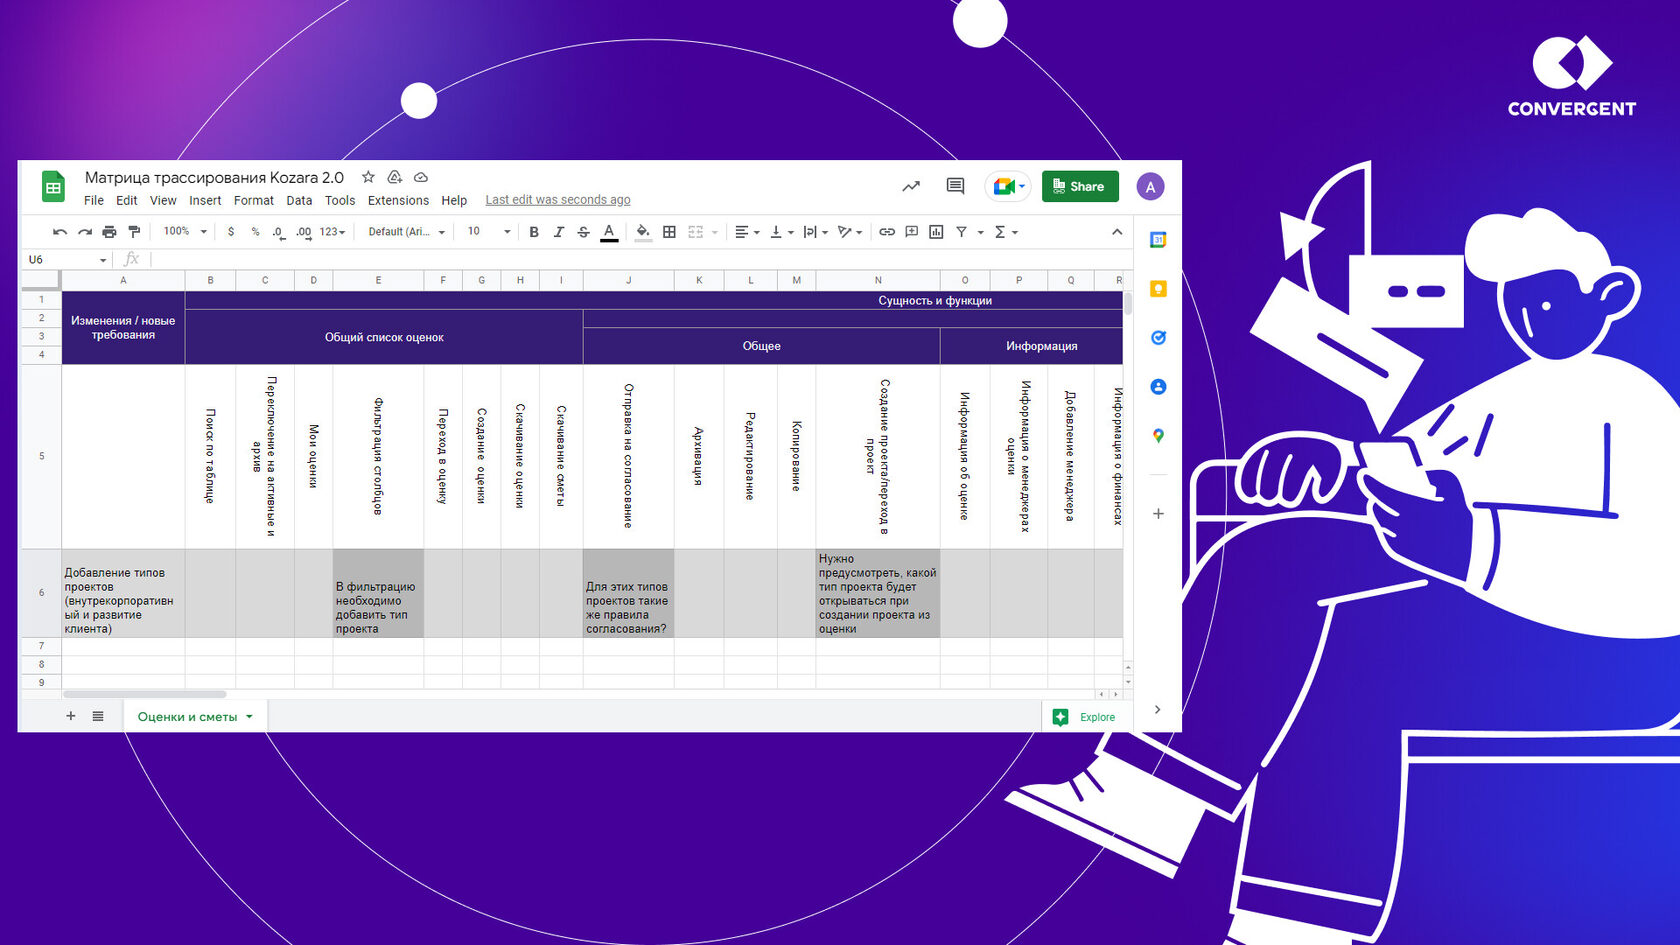Open the Format menu
1680x945 pixels.
tap(254, 200)
